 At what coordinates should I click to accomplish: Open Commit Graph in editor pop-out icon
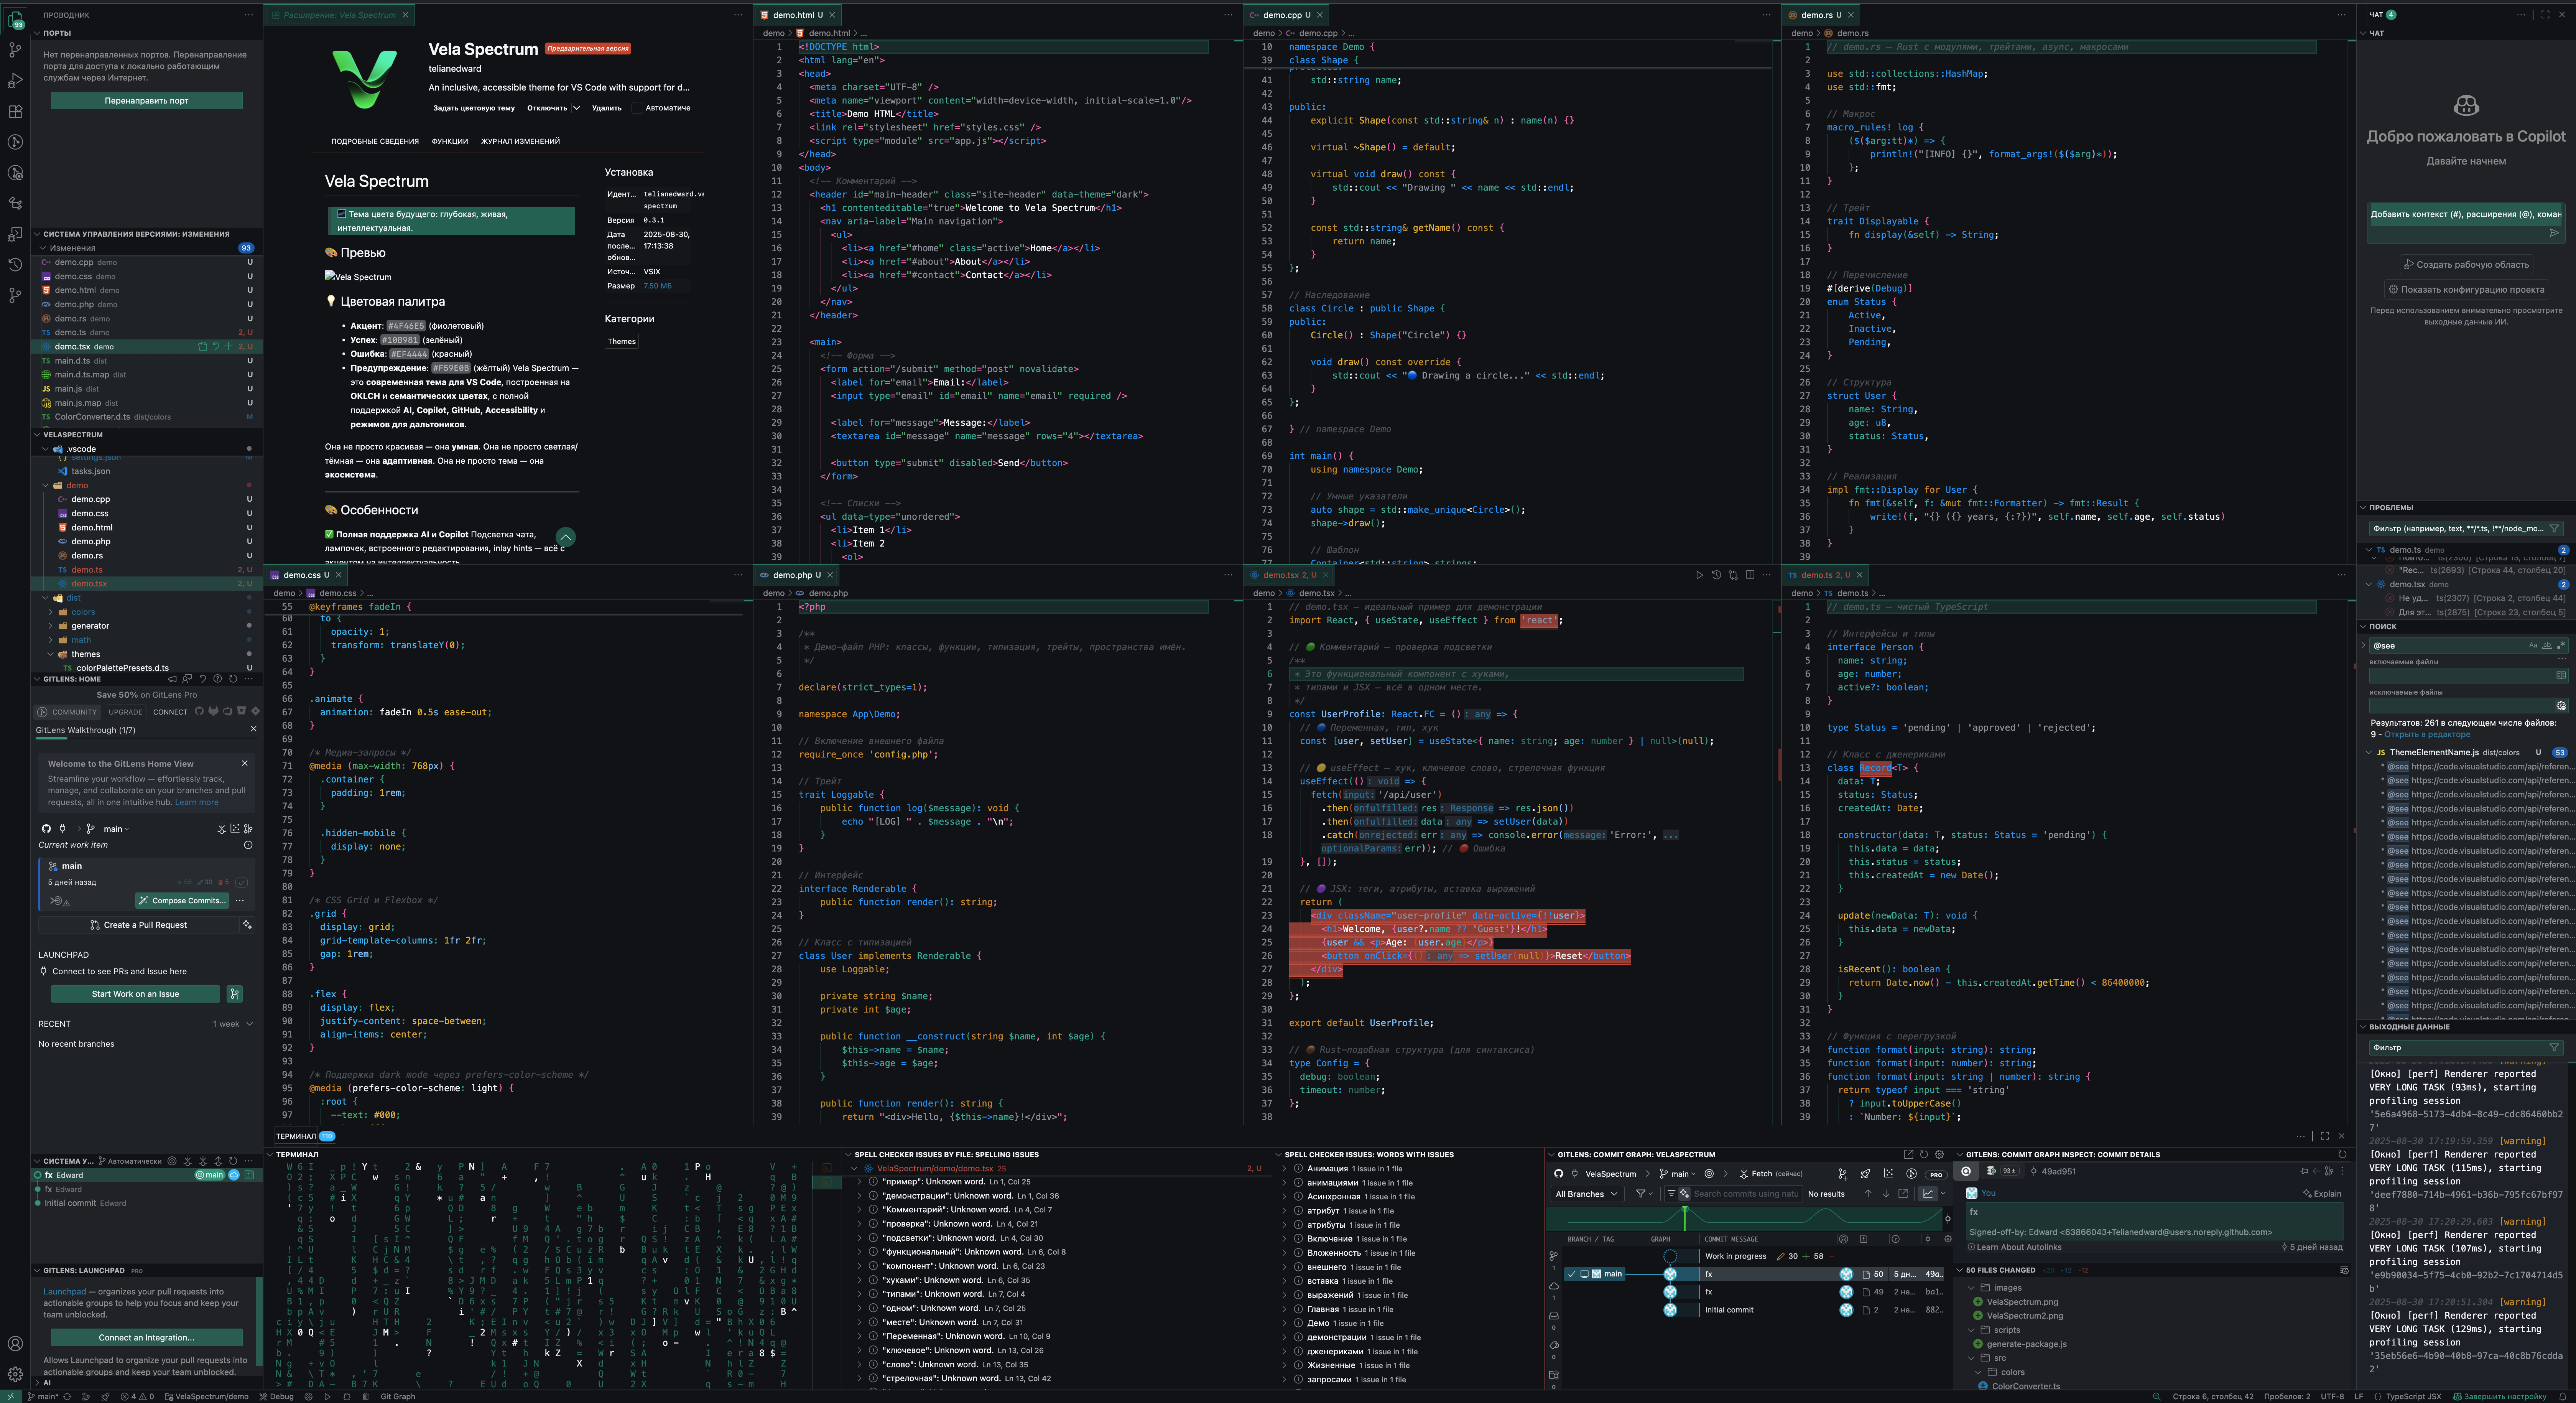(x=1909, y=1154)
